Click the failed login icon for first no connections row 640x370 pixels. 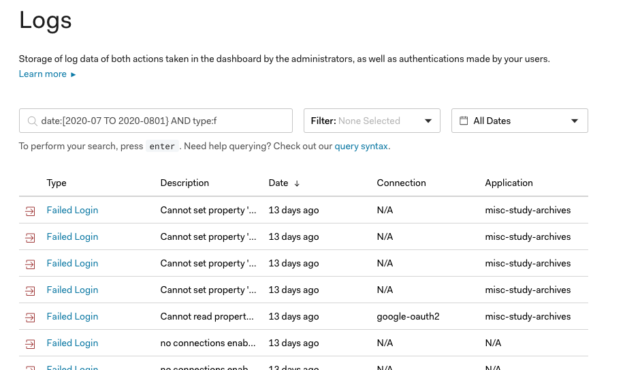point(30,344)
